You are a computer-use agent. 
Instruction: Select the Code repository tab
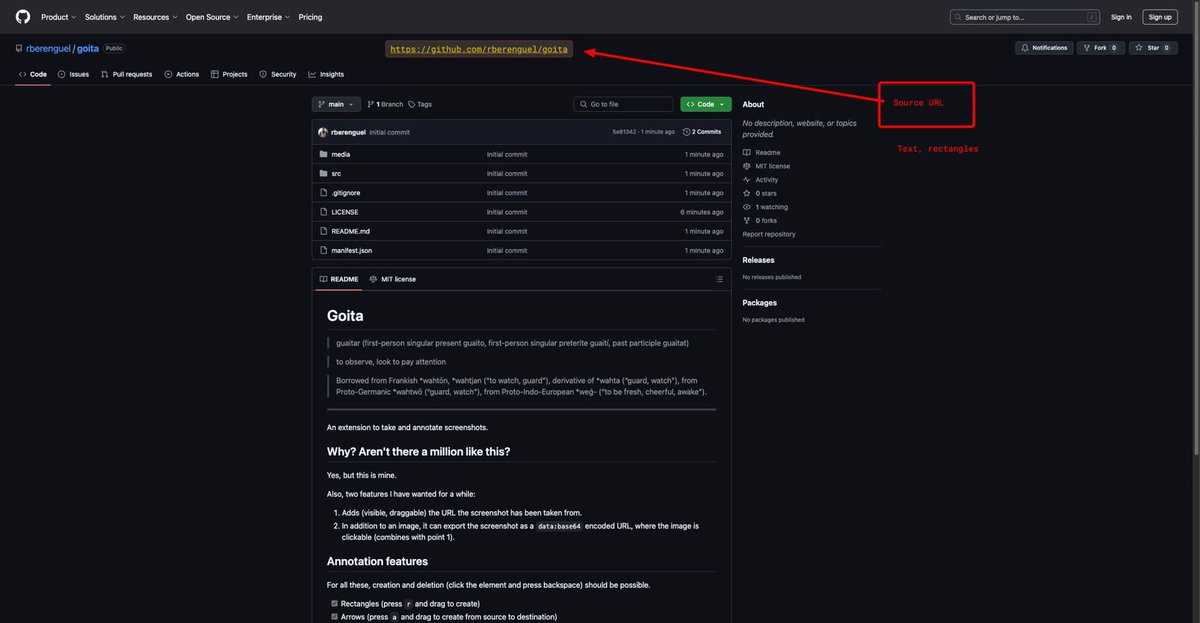click(32, 74)
